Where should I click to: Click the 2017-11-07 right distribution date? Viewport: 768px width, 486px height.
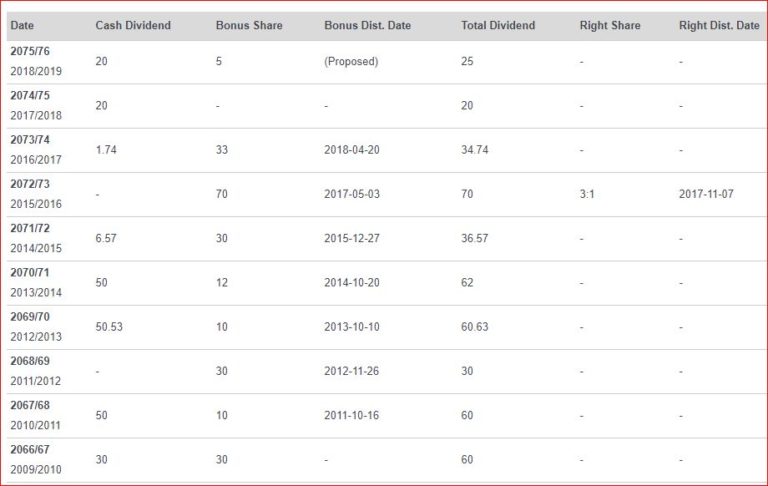click(x=706, y=194)
